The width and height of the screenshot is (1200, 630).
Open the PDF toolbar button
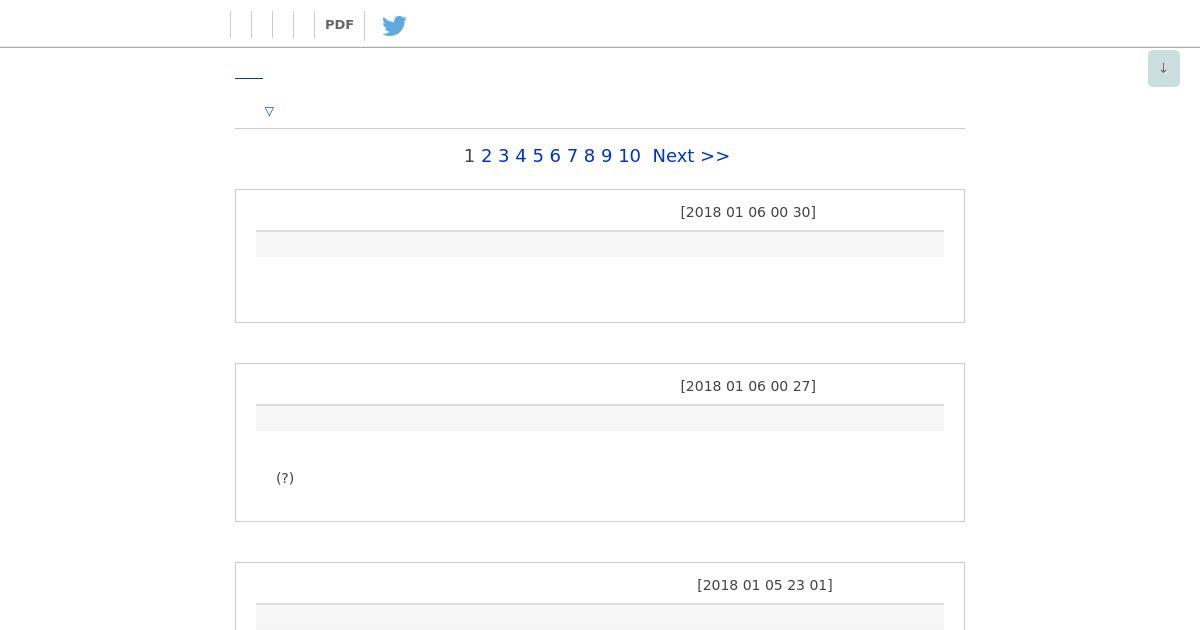click(339, 25)
